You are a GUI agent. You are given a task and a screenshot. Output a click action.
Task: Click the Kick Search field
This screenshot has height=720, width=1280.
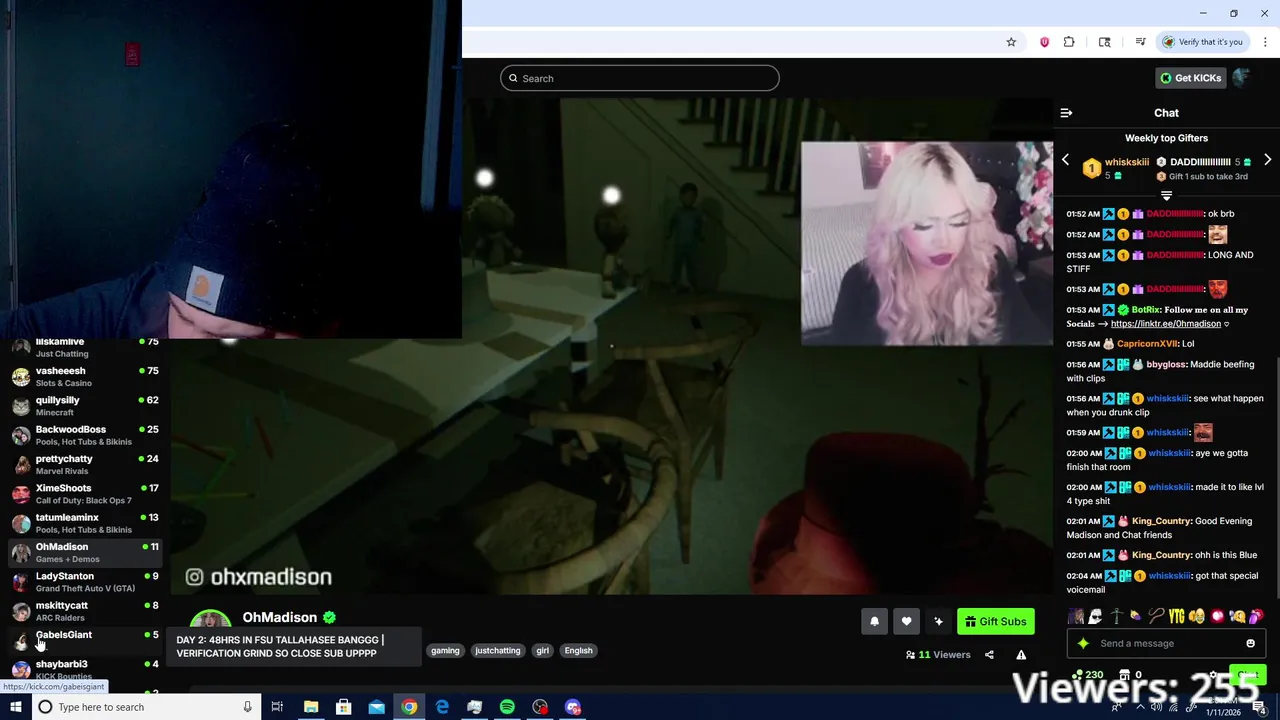click(x=640, y=78)
